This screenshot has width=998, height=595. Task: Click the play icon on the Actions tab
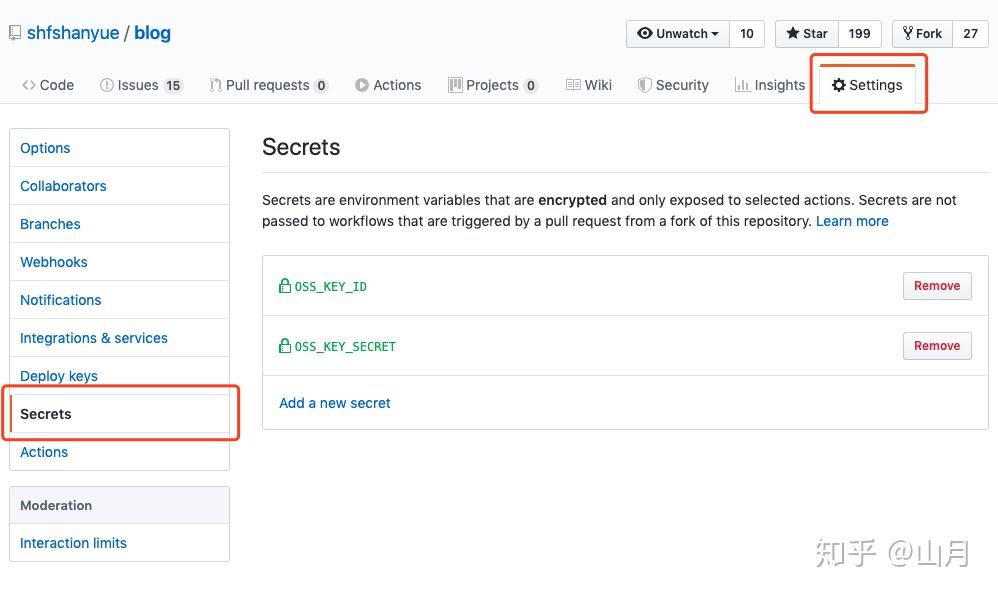[x=363, y=85]
